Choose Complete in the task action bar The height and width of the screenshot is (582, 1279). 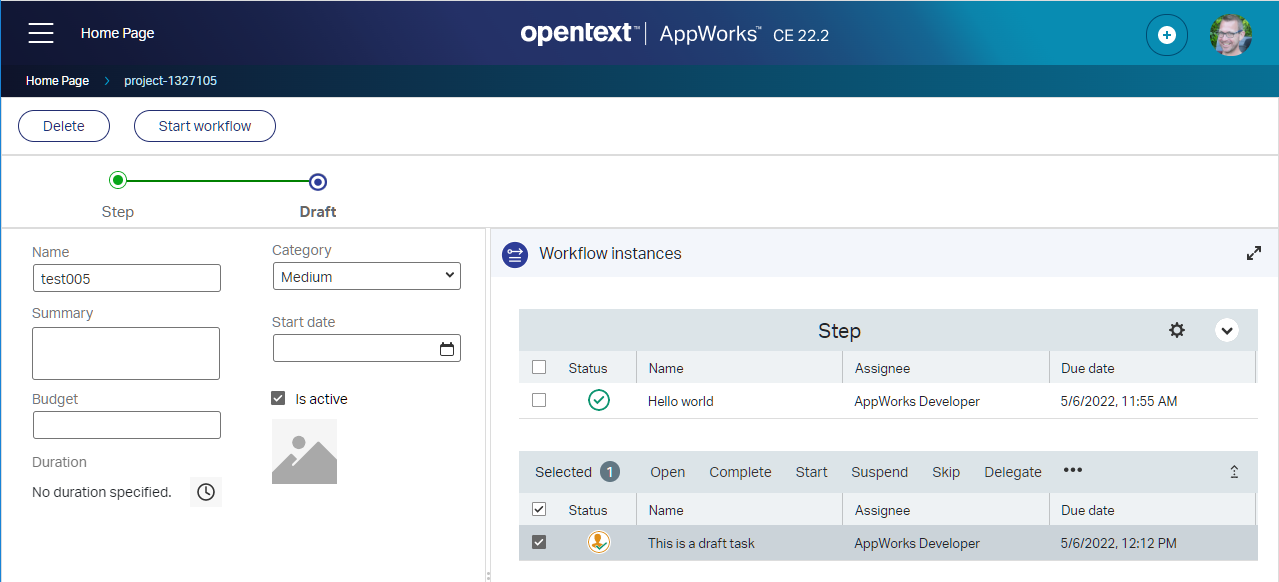(x=740, y=472)
